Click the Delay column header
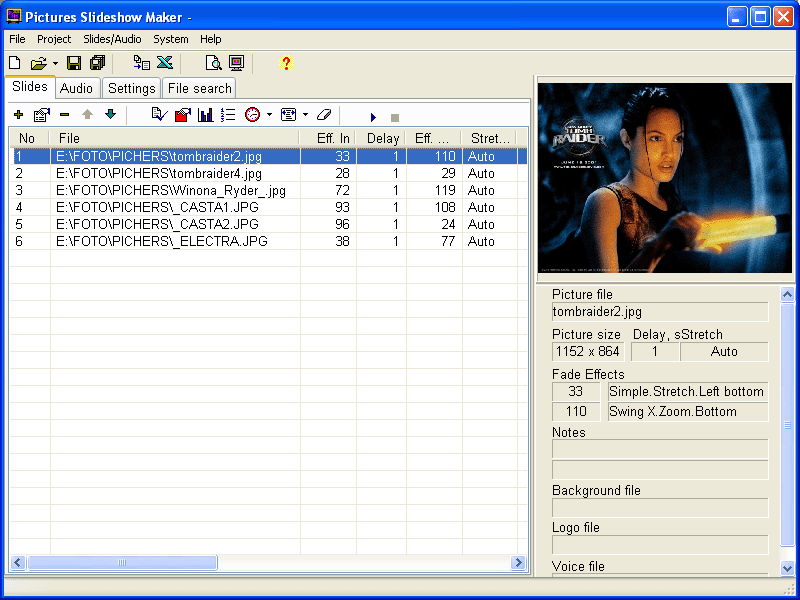This screenshot has width=800, height=600. click(380, 138)
